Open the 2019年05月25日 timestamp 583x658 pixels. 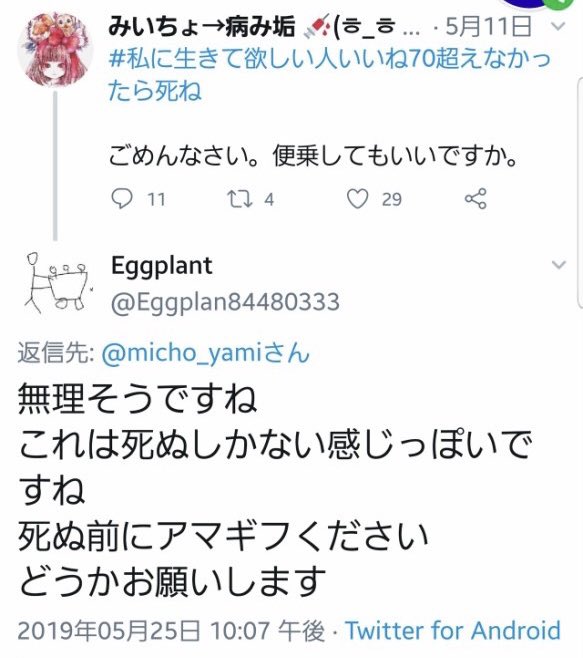(x=171, y=630)
